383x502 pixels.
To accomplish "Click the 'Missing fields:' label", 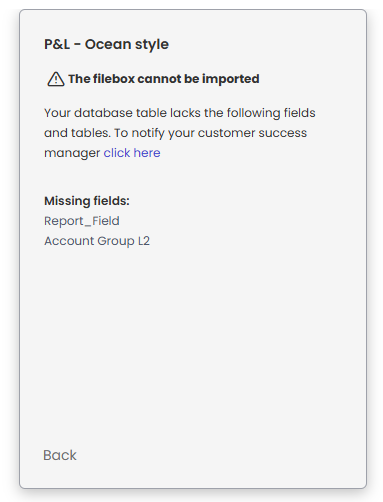I will point(87,201).
